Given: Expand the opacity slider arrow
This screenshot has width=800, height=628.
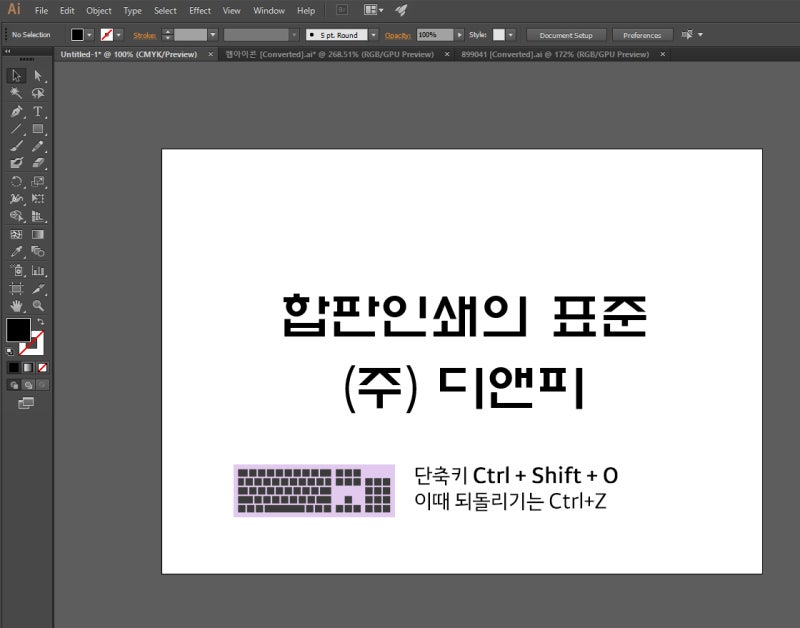Looking at the screenshot, I should coord(460,35).
